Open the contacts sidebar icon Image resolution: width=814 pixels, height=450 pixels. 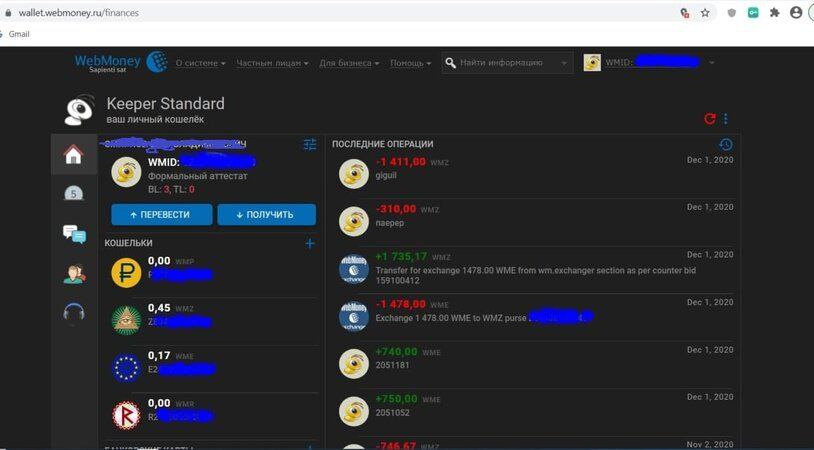coord(74,274)
